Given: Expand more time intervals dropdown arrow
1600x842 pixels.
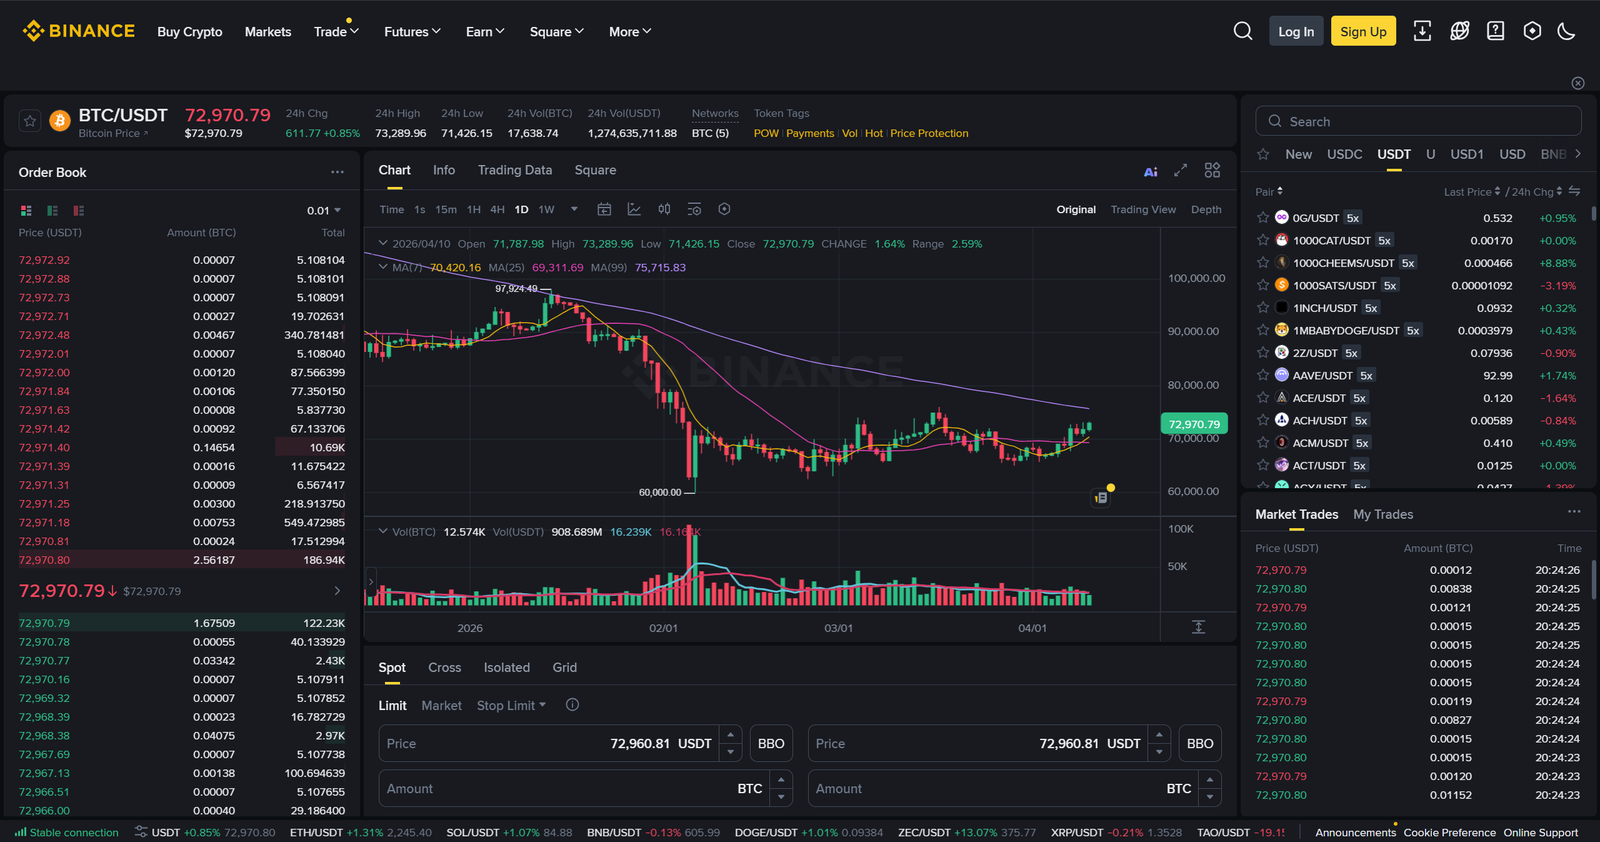Looking at the screenshot, I should click(574, 209).
